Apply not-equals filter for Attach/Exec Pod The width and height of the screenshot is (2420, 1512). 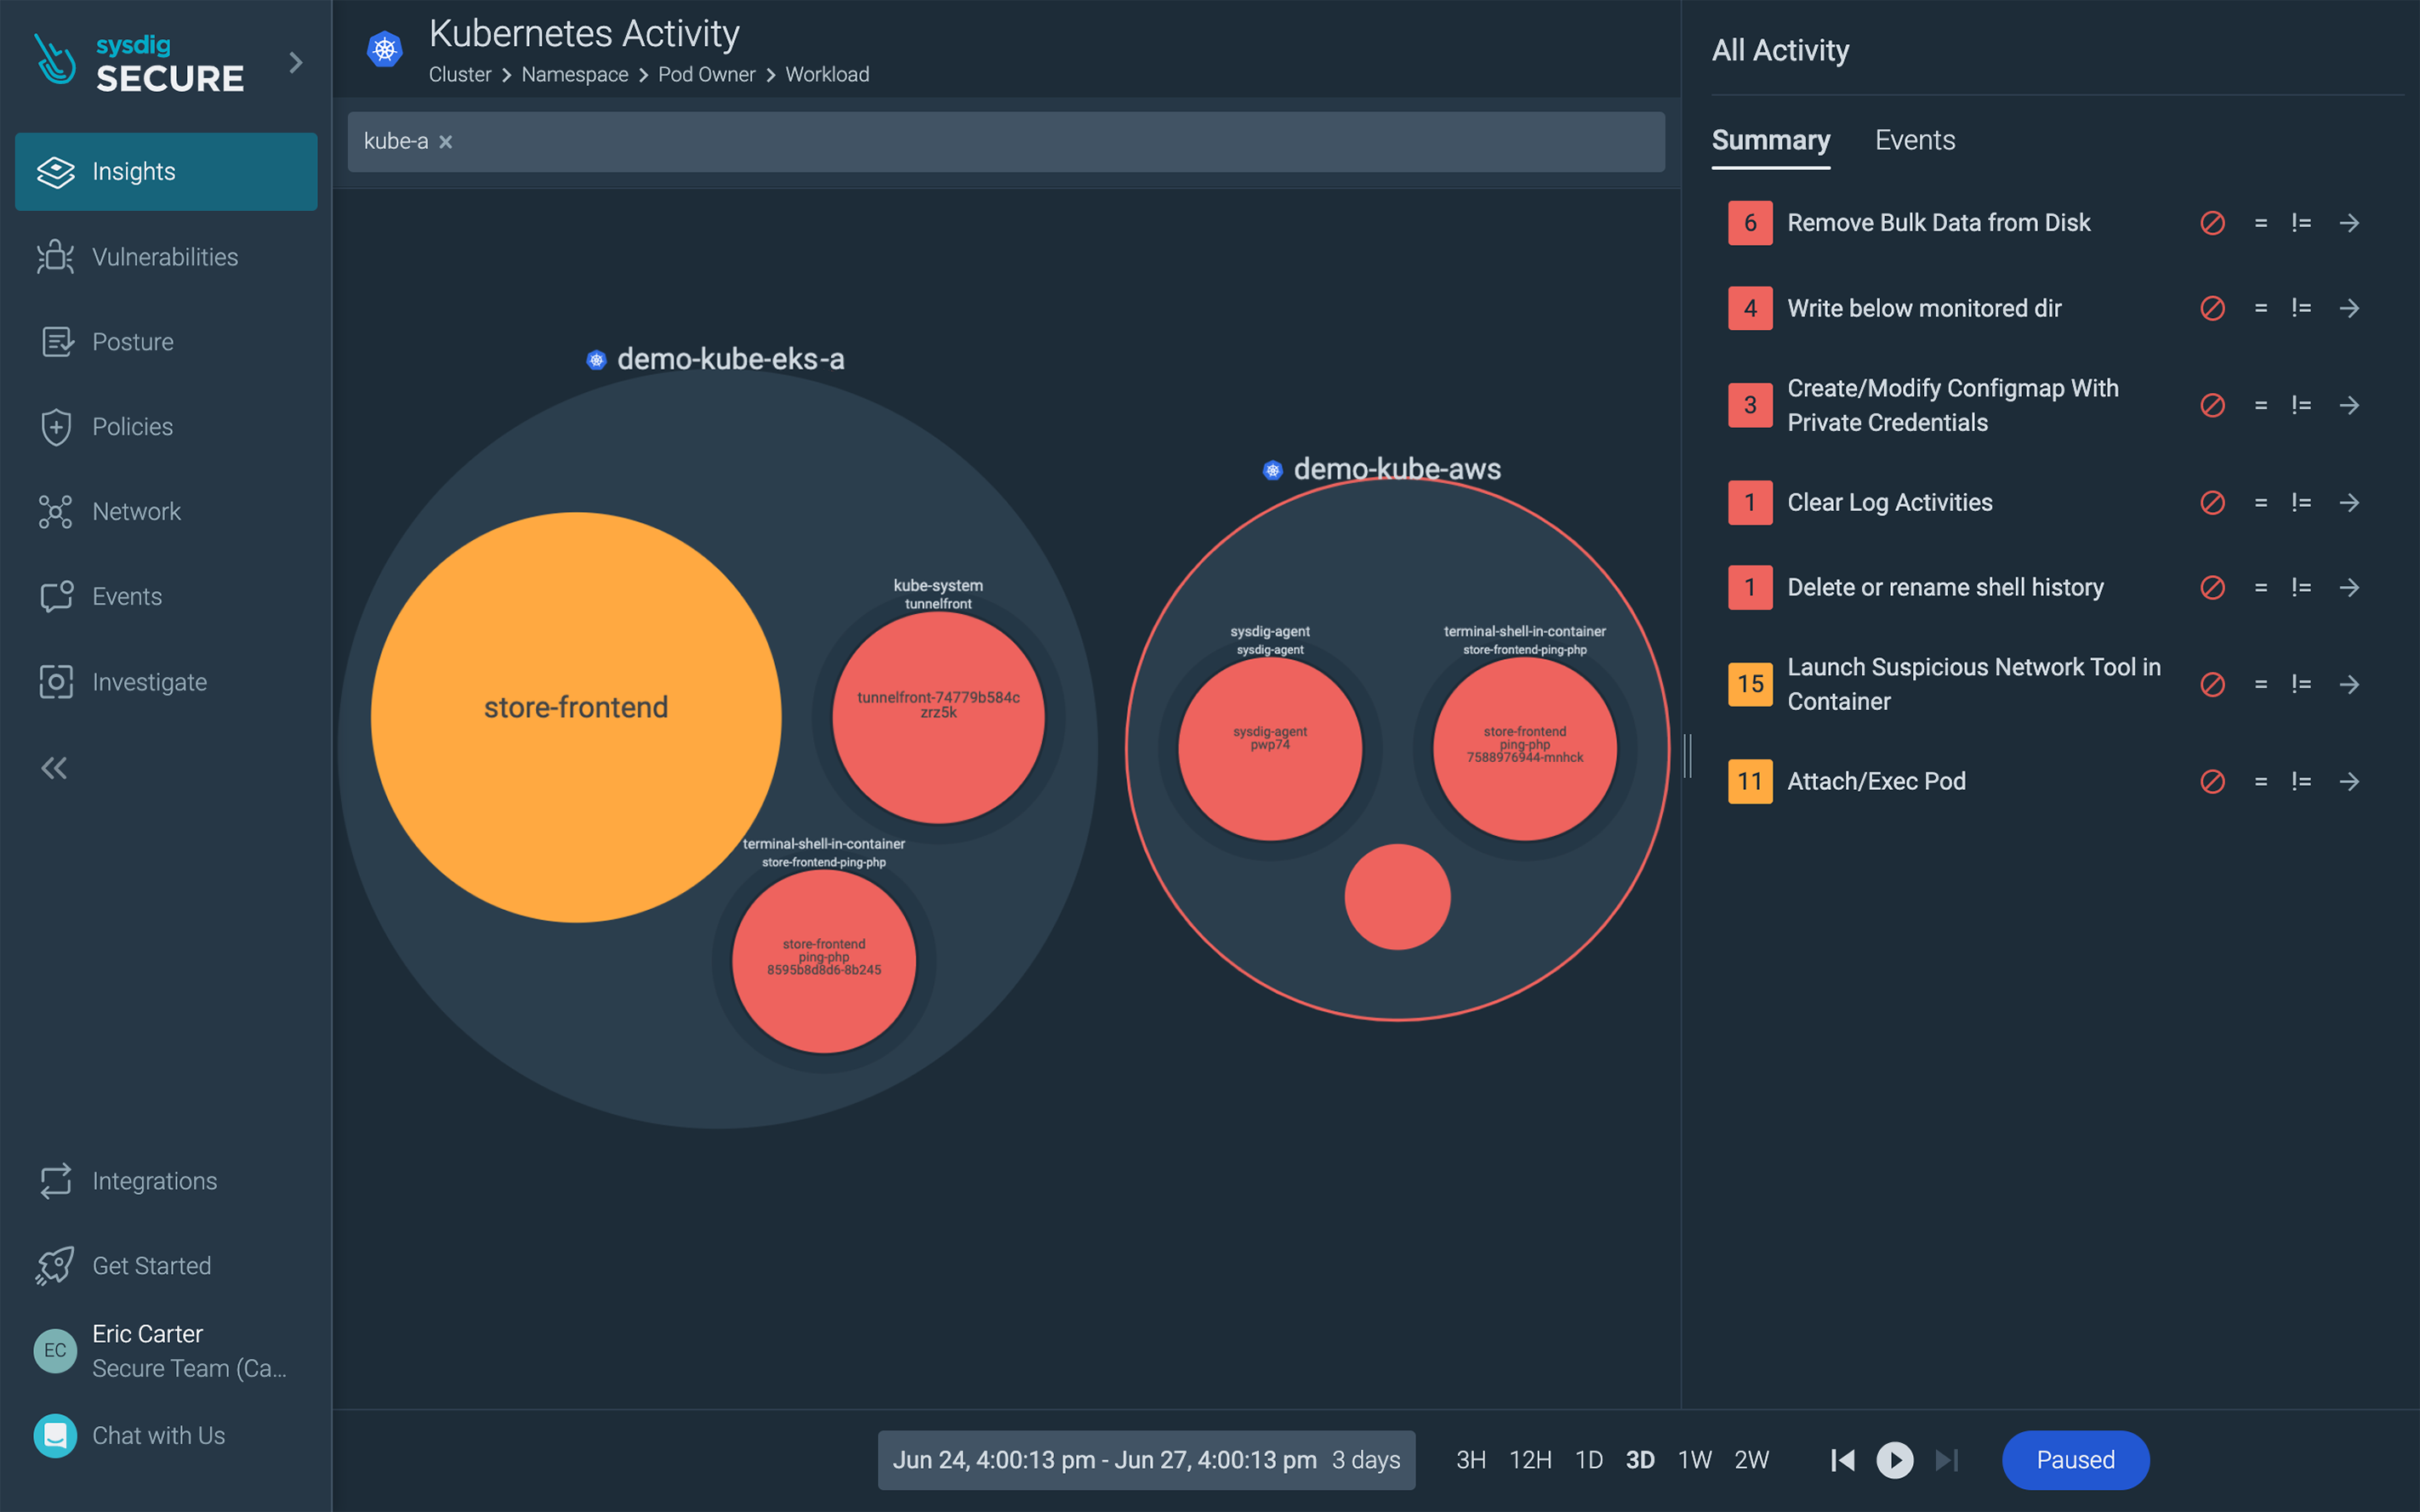click(x=2301, y=781)
